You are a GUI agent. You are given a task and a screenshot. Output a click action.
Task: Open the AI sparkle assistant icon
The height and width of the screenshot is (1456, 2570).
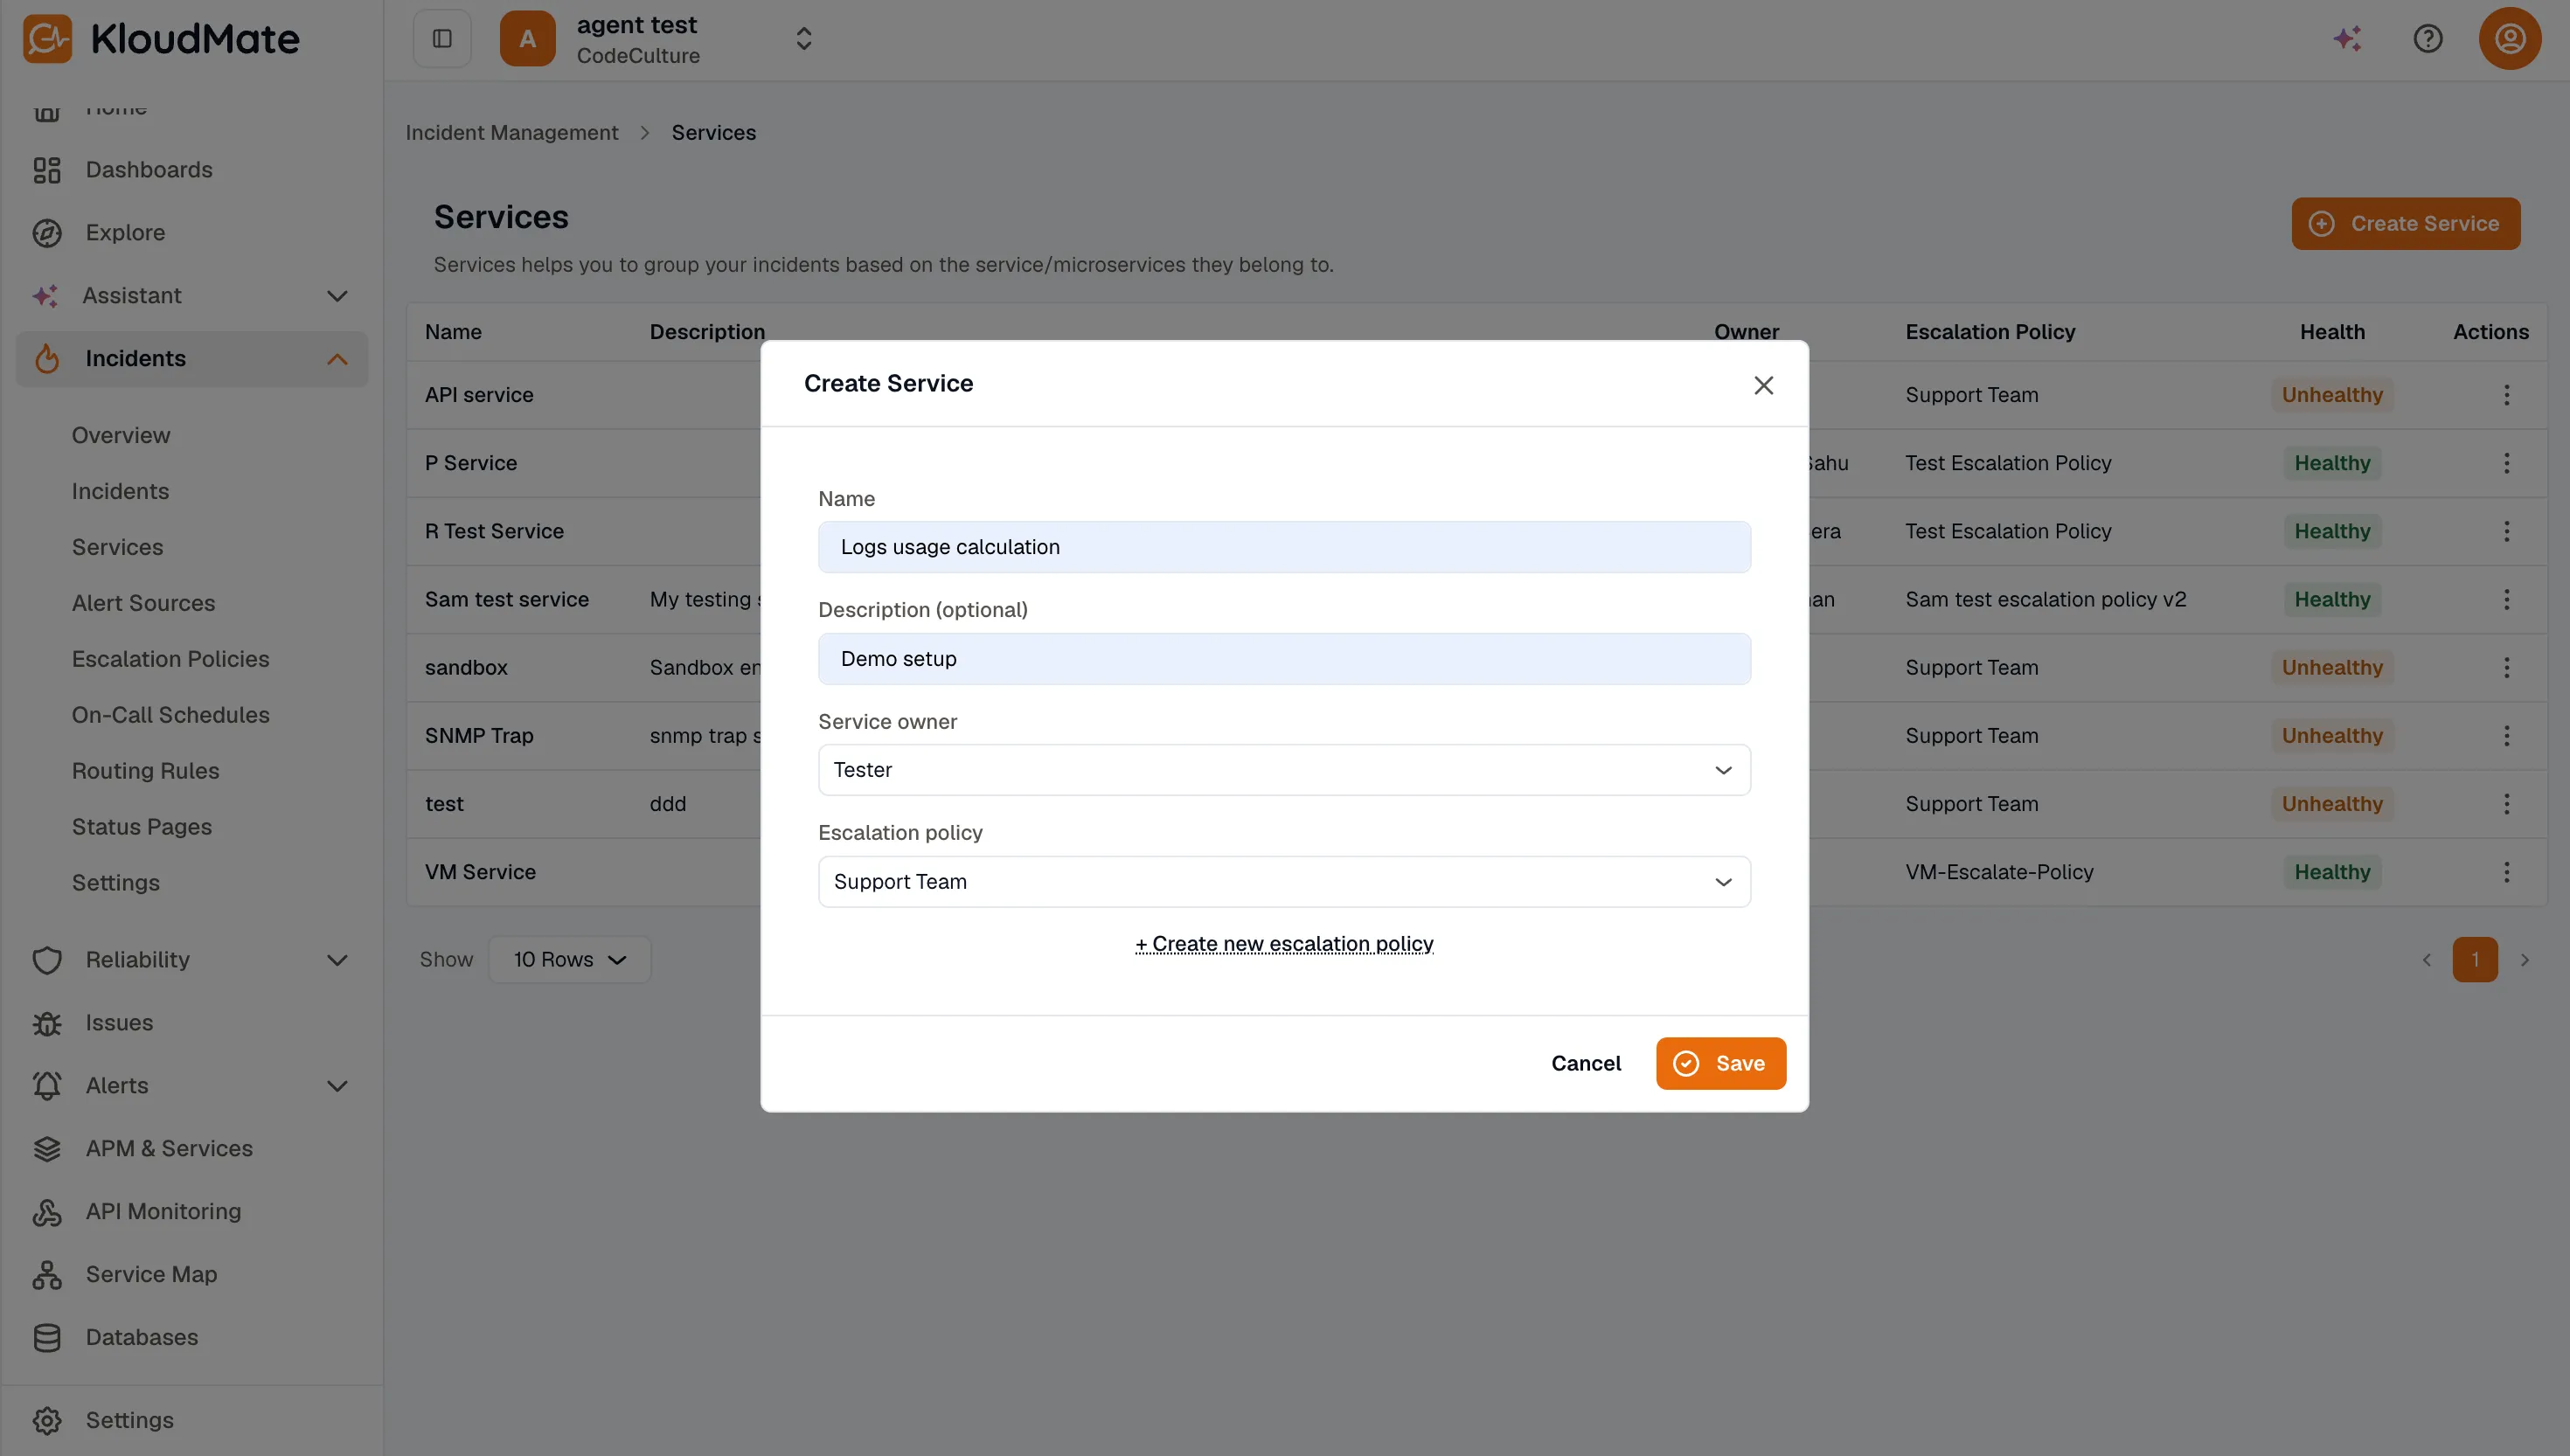[2347, 38]
